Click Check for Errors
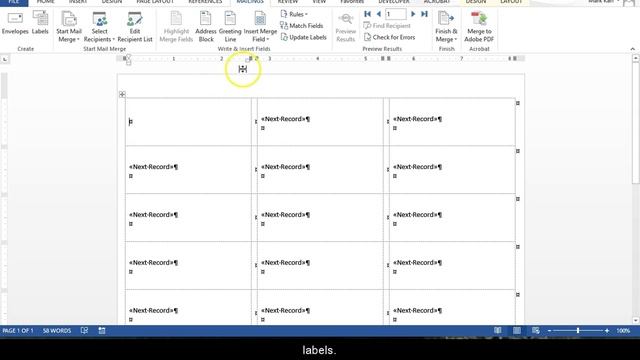Screen dimensions: 640x360 (x=389, y=37)
